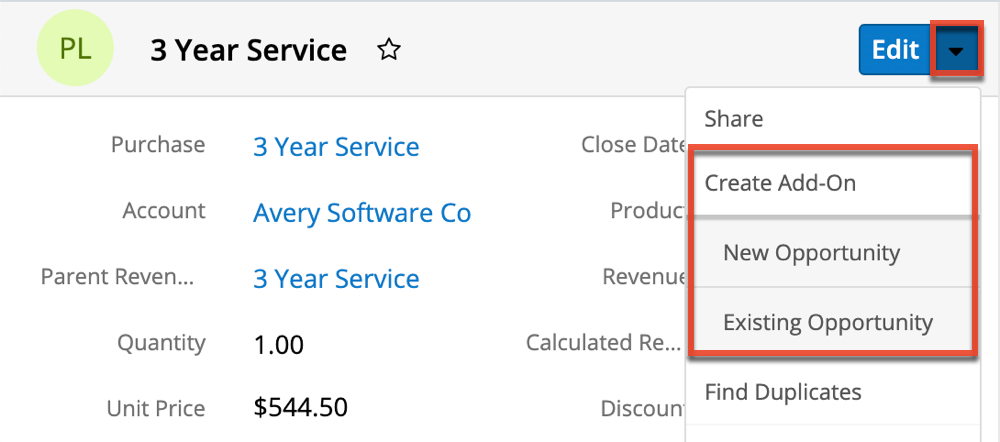1000x442 pixels.
Task: Follow the Parent Revenue 3 Year Service link
Action: pos(336,278)
